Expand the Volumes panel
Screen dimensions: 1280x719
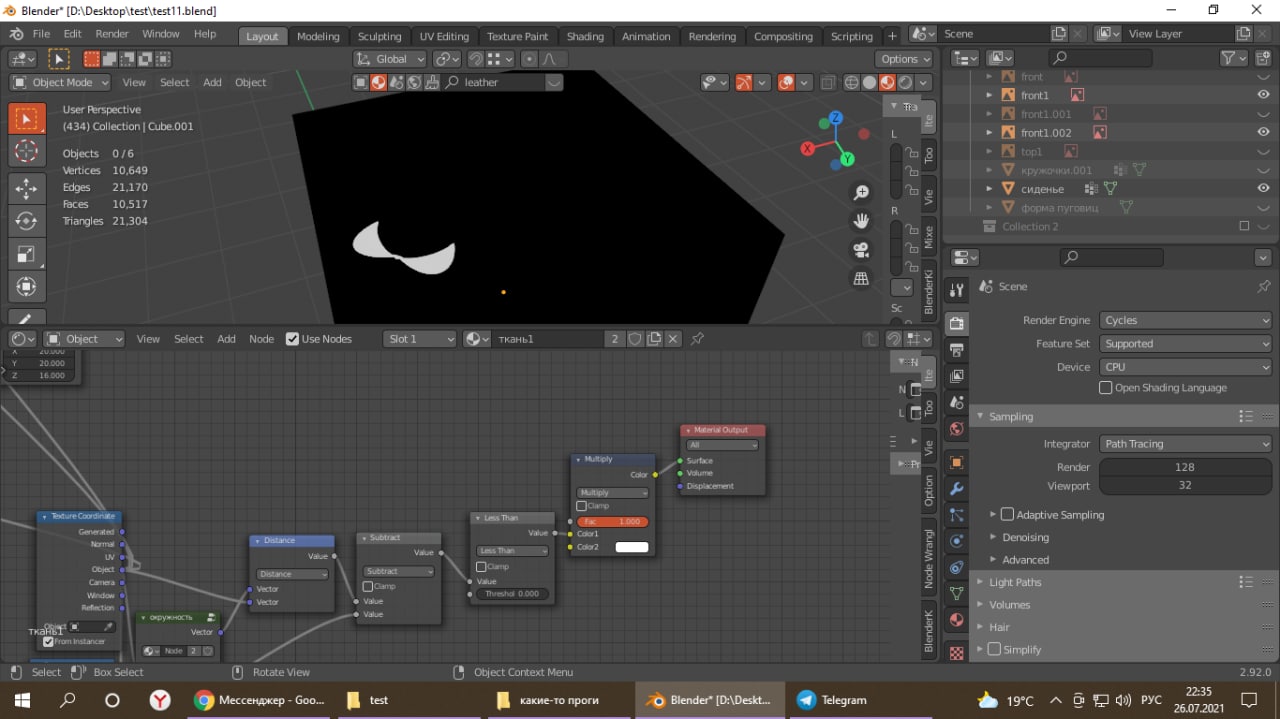click(x=1010, y=605)
